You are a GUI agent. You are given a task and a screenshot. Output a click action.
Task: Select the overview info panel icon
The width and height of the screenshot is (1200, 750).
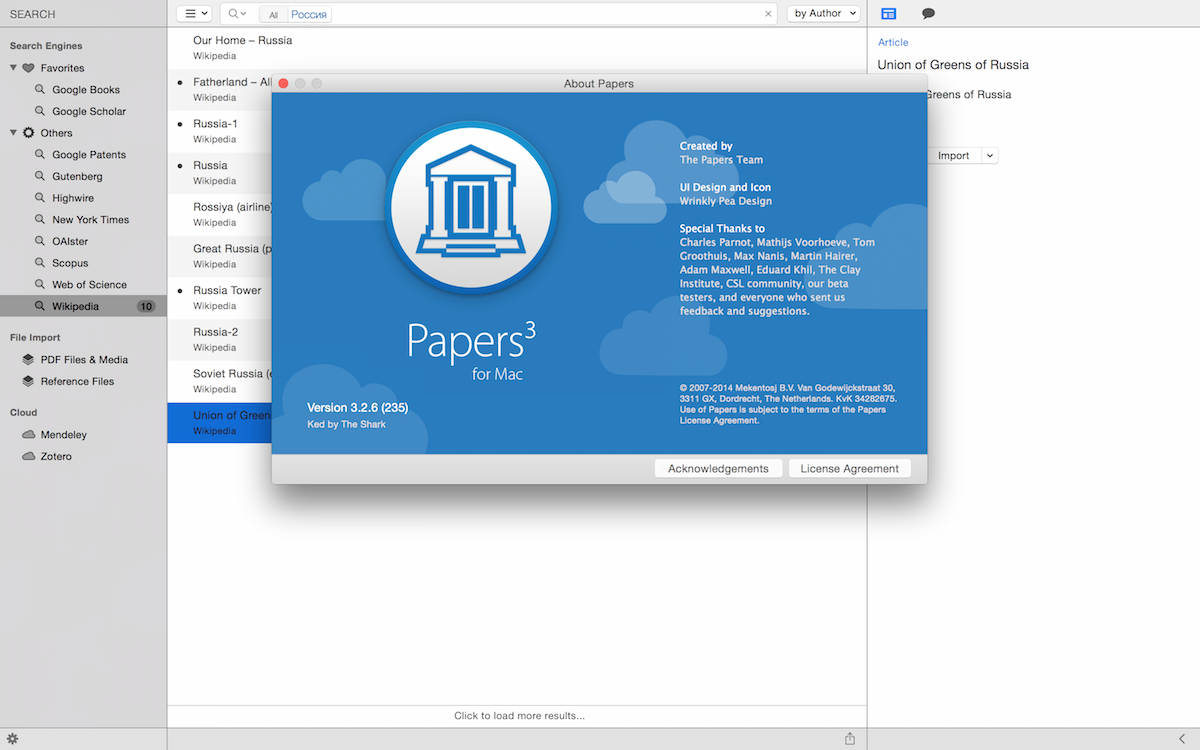[888, 14]
